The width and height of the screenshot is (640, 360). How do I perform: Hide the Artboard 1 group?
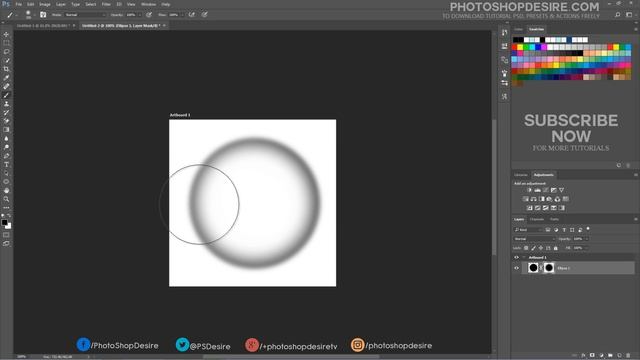click(x=516, y=258)
